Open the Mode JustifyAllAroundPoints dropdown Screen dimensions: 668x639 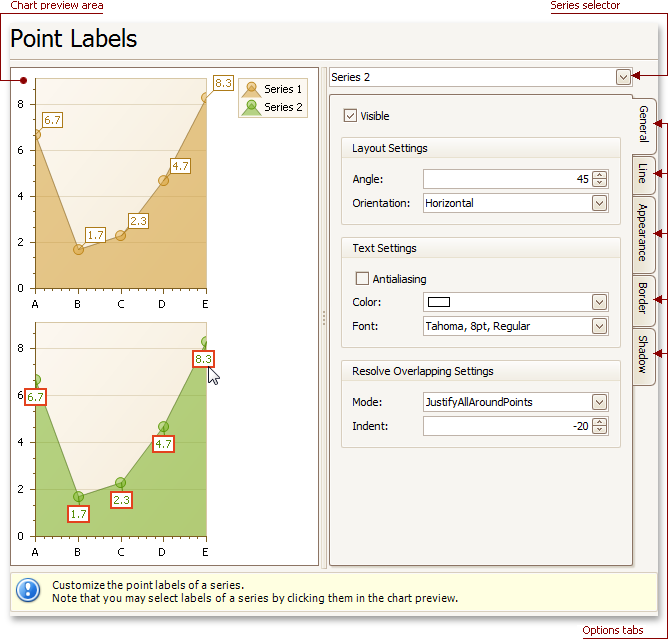click(599, 402)
